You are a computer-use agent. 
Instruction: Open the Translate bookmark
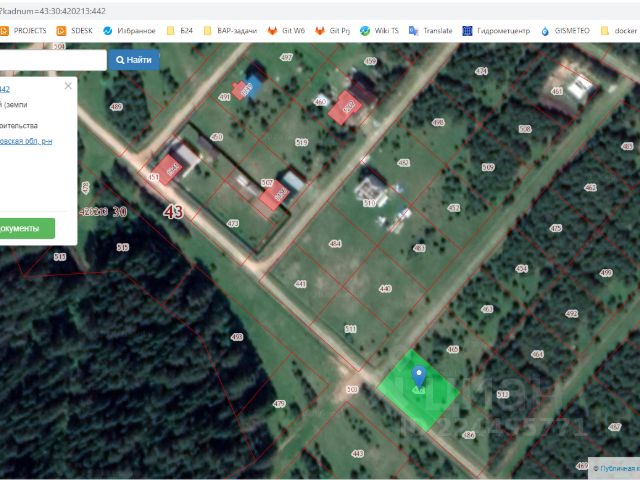(x=430, y=31)
